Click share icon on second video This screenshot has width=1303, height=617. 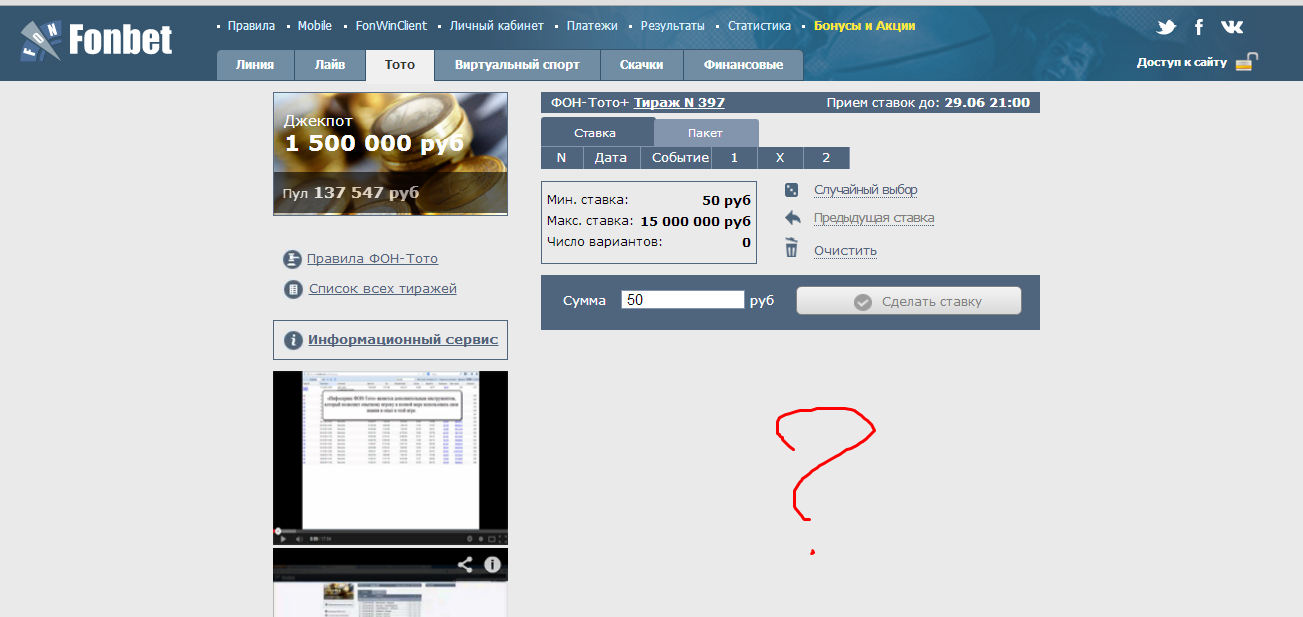point(465,564)
